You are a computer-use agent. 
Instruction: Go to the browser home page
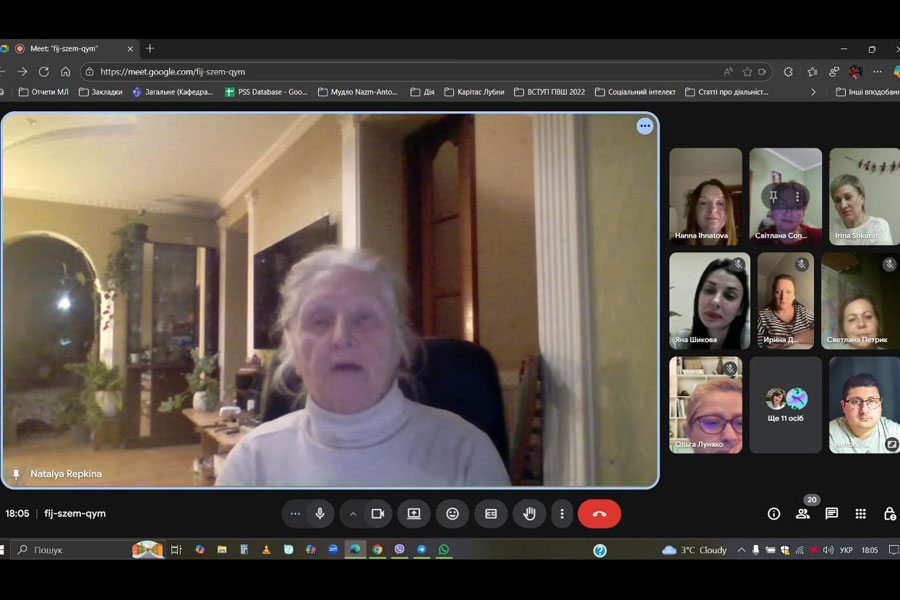coord(65,72)
